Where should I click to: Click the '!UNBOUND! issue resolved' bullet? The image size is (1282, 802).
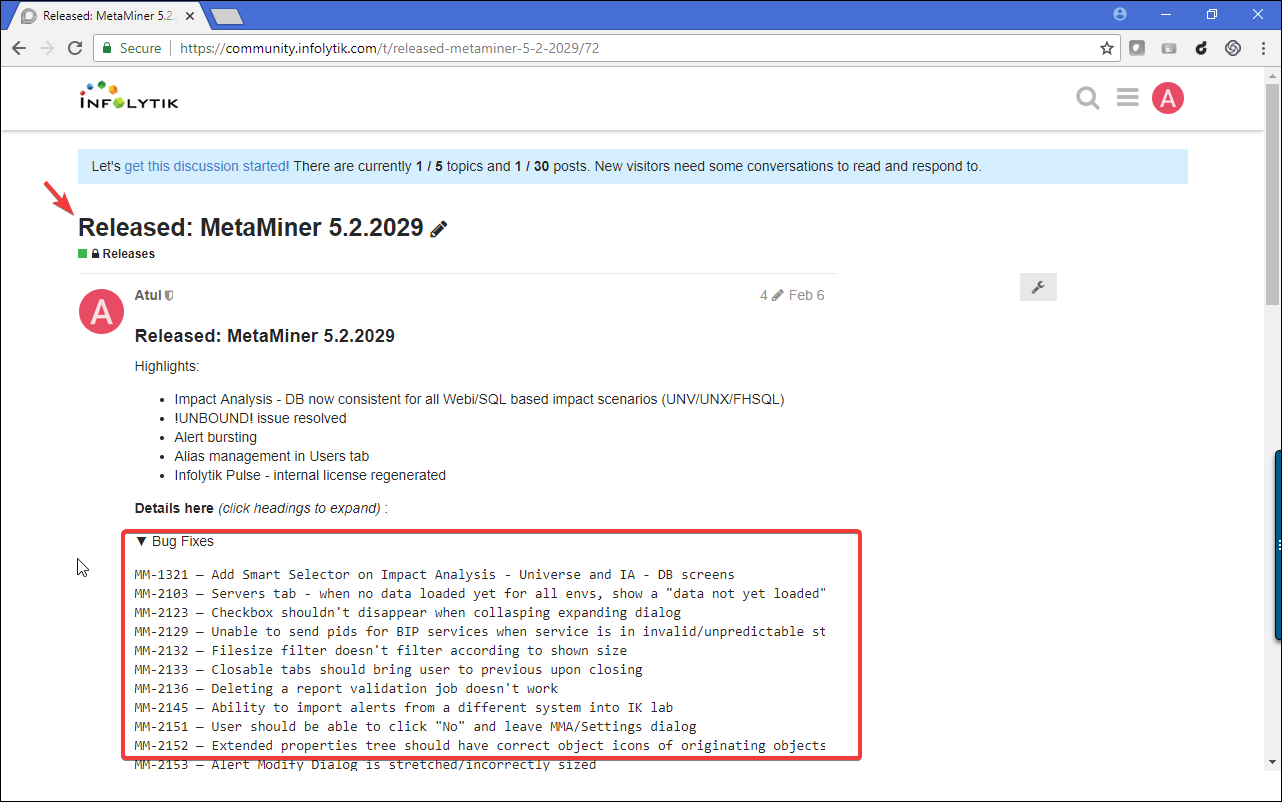pyautogui.click(x=261, y=418)
